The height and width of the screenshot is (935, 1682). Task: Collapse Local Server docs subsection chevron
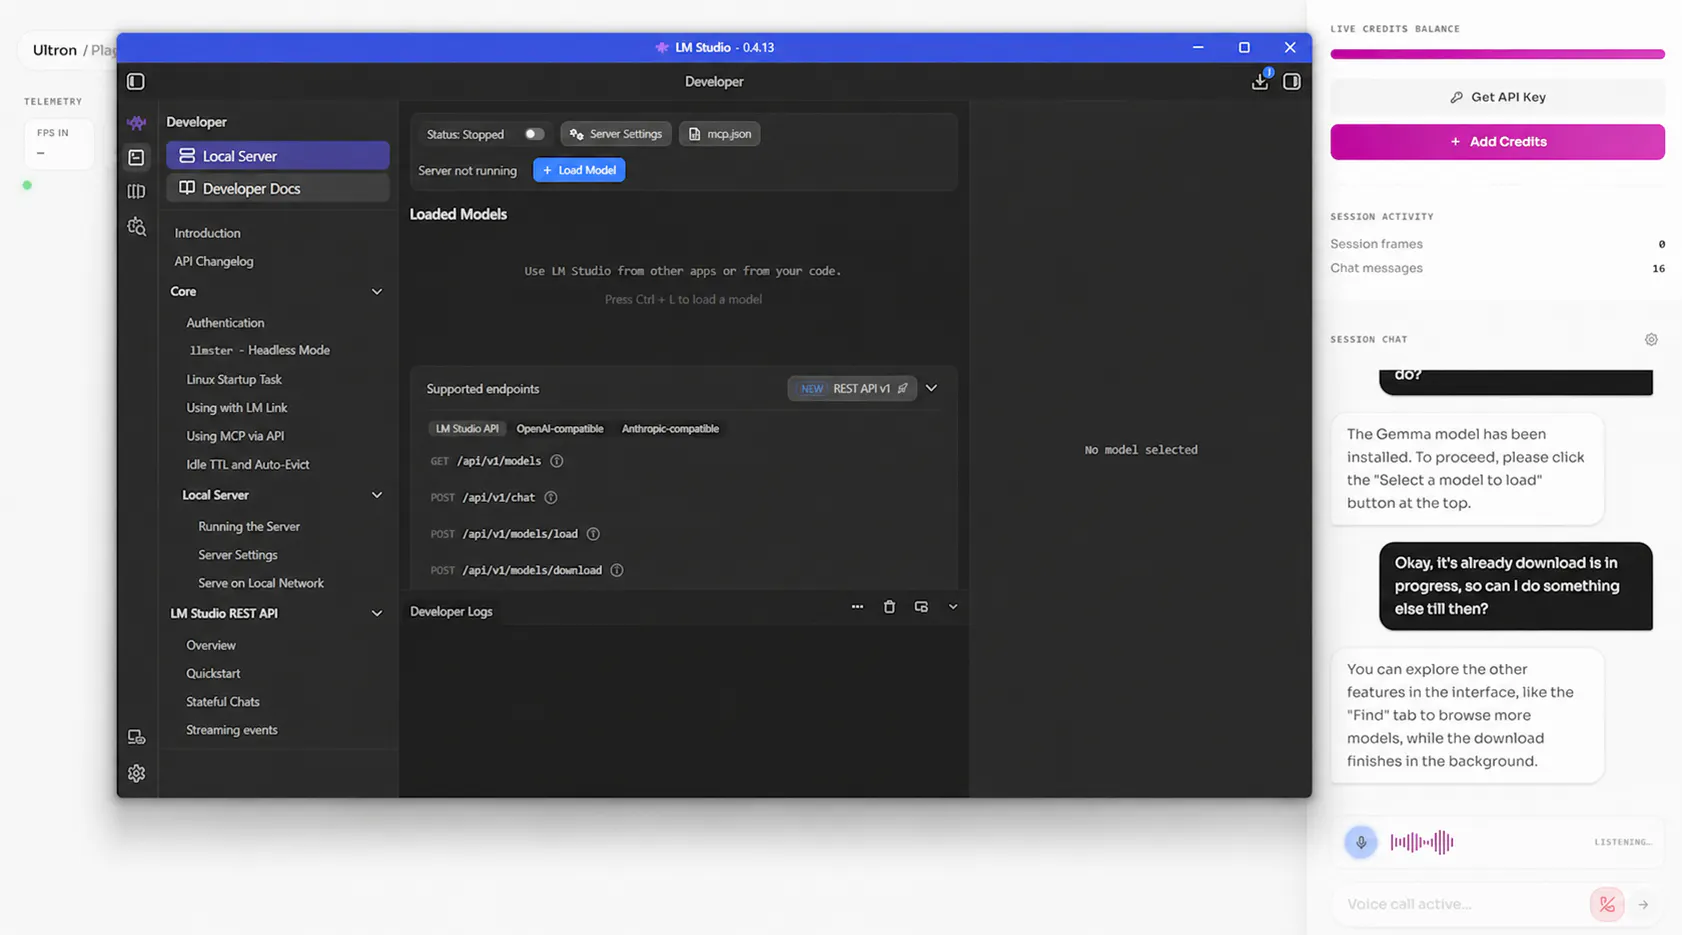coord(377,495)
